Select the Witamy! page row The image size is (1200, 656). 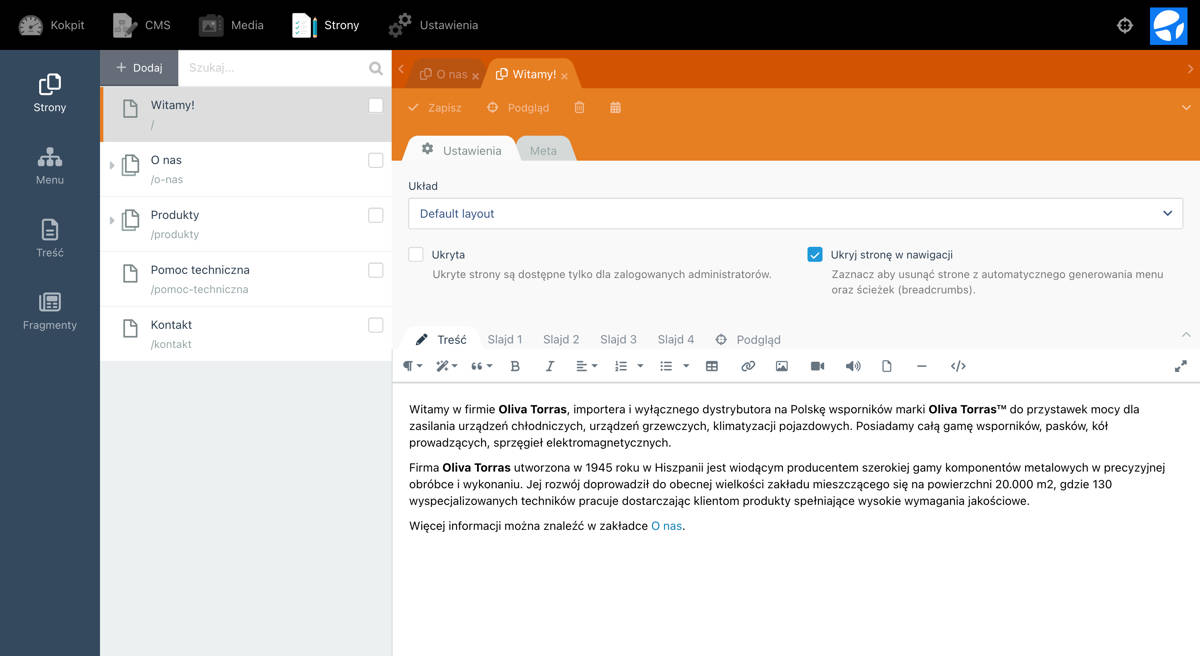point(246,114)
